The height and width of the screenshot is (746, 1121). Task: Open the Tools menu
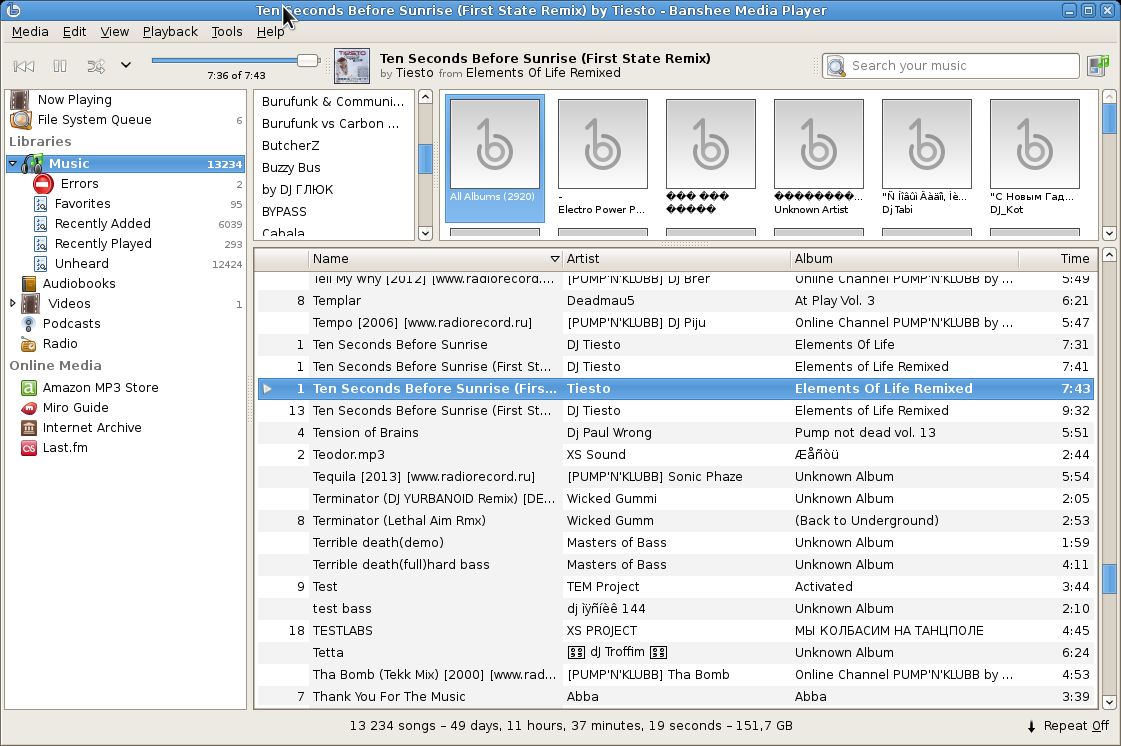click(x=227, y=31)
